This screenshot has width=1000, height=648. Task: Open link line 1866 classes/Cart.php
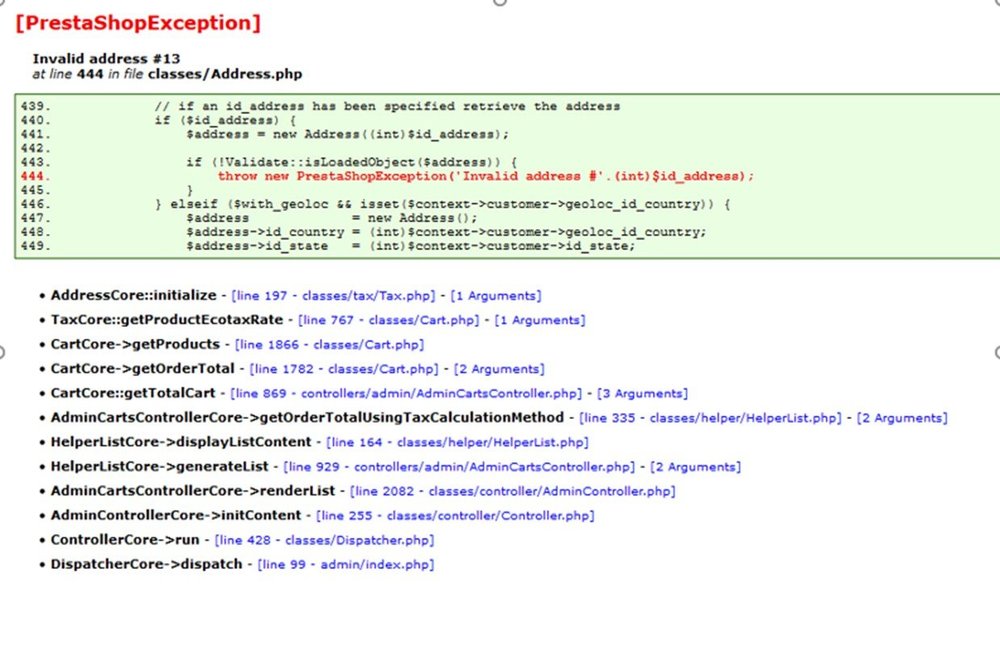[330, 345]
